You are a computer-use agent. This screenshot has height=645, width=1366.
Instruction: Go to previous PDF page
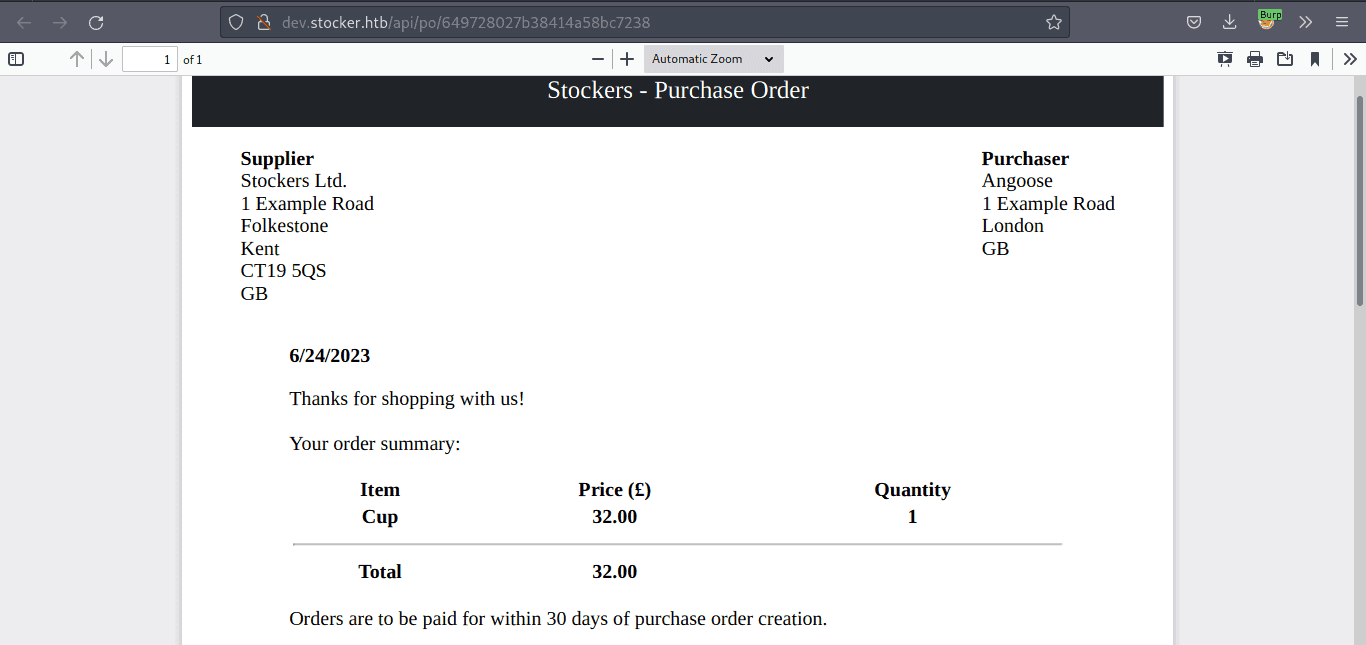coord(76,59)
